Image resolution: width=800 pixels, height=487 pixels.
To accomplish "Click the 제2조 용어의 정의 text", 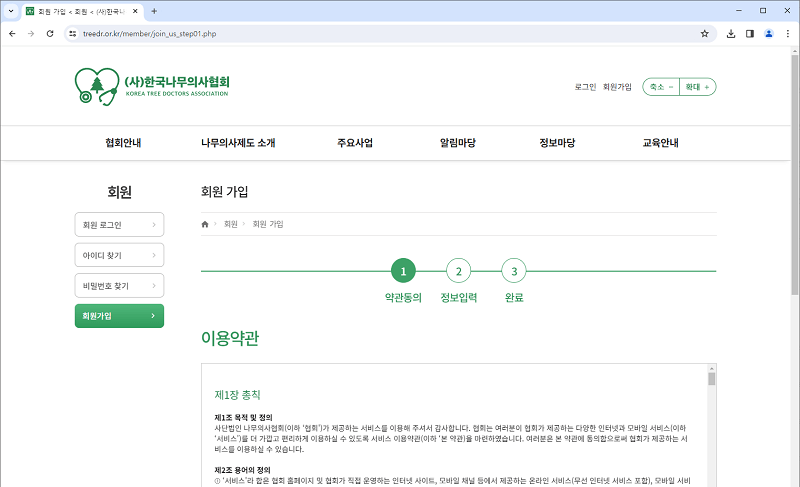I will point(242,470).
